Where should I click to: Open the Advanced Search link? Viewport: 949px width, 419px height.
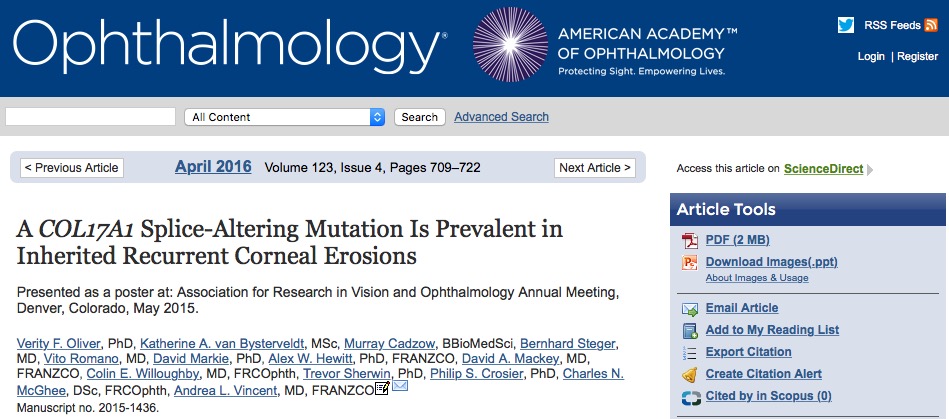(x=501, y=117)
